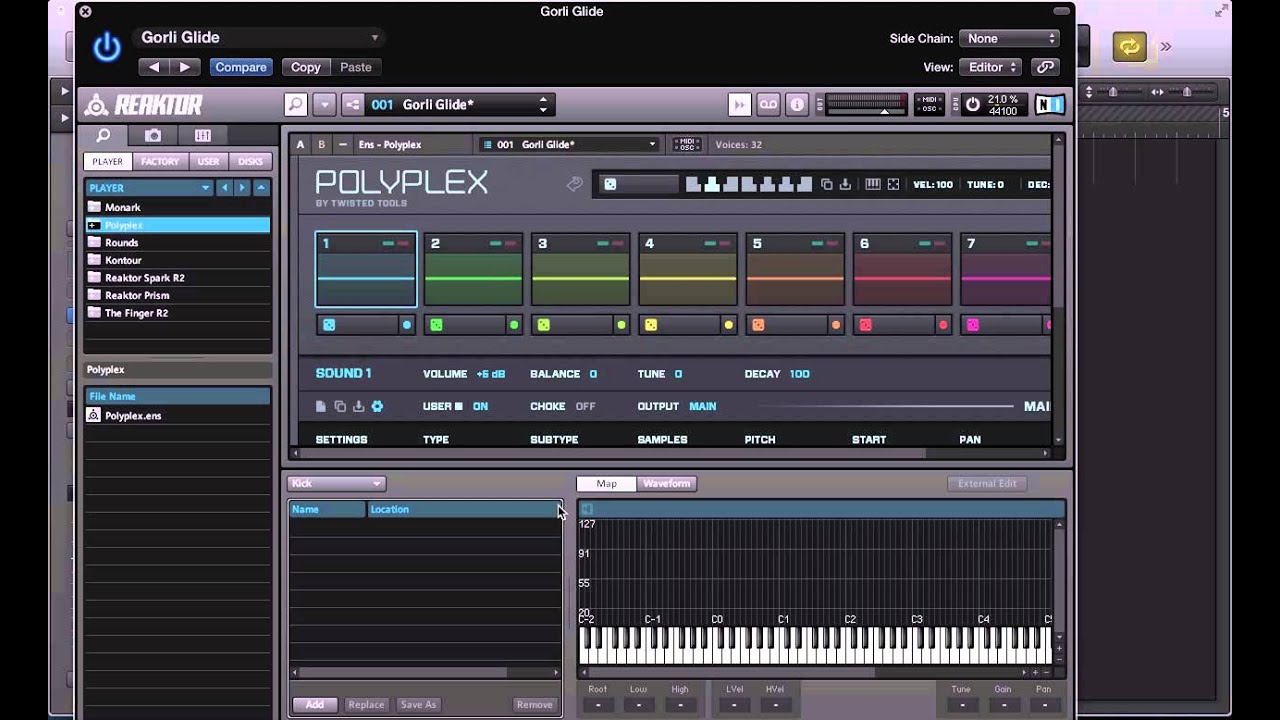Open the instrument snapshot dropdown in Polyplex header
The height and width of the screenshot is (720, 1280).
(x=569, y=144)
